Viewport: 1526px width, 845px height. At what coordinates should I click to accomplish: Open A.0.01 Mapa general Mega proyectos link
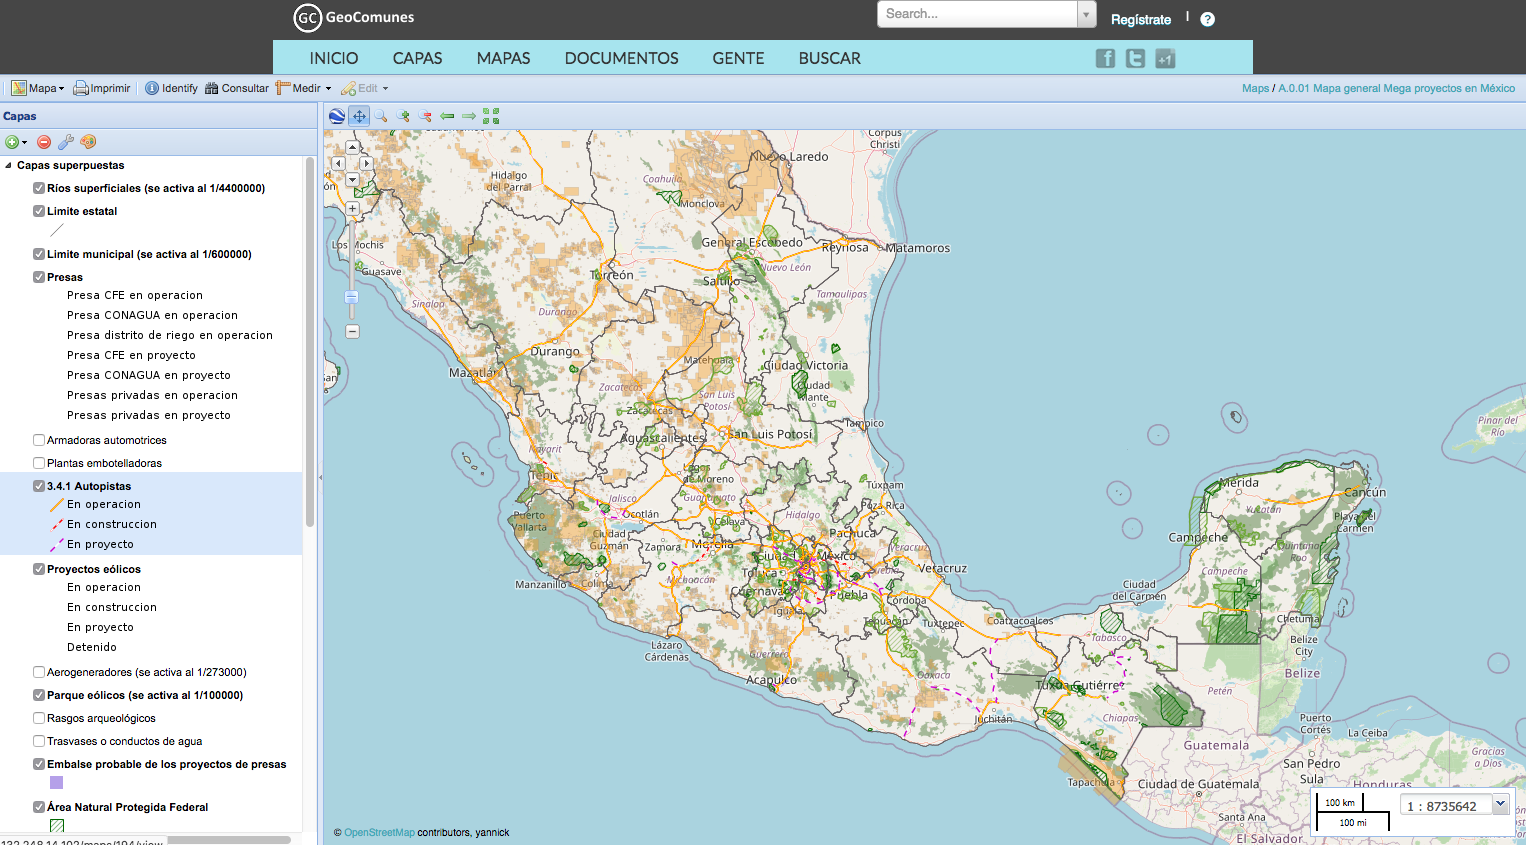[x=1396, y=88]
